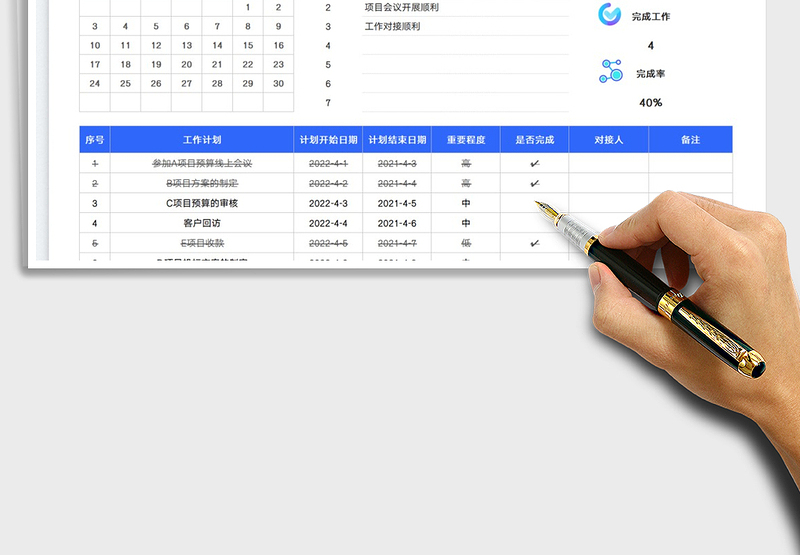800x555 pixels.
Task: Toggle the completed checkmark for B项目方案的制定
Action: pos(534,183)
